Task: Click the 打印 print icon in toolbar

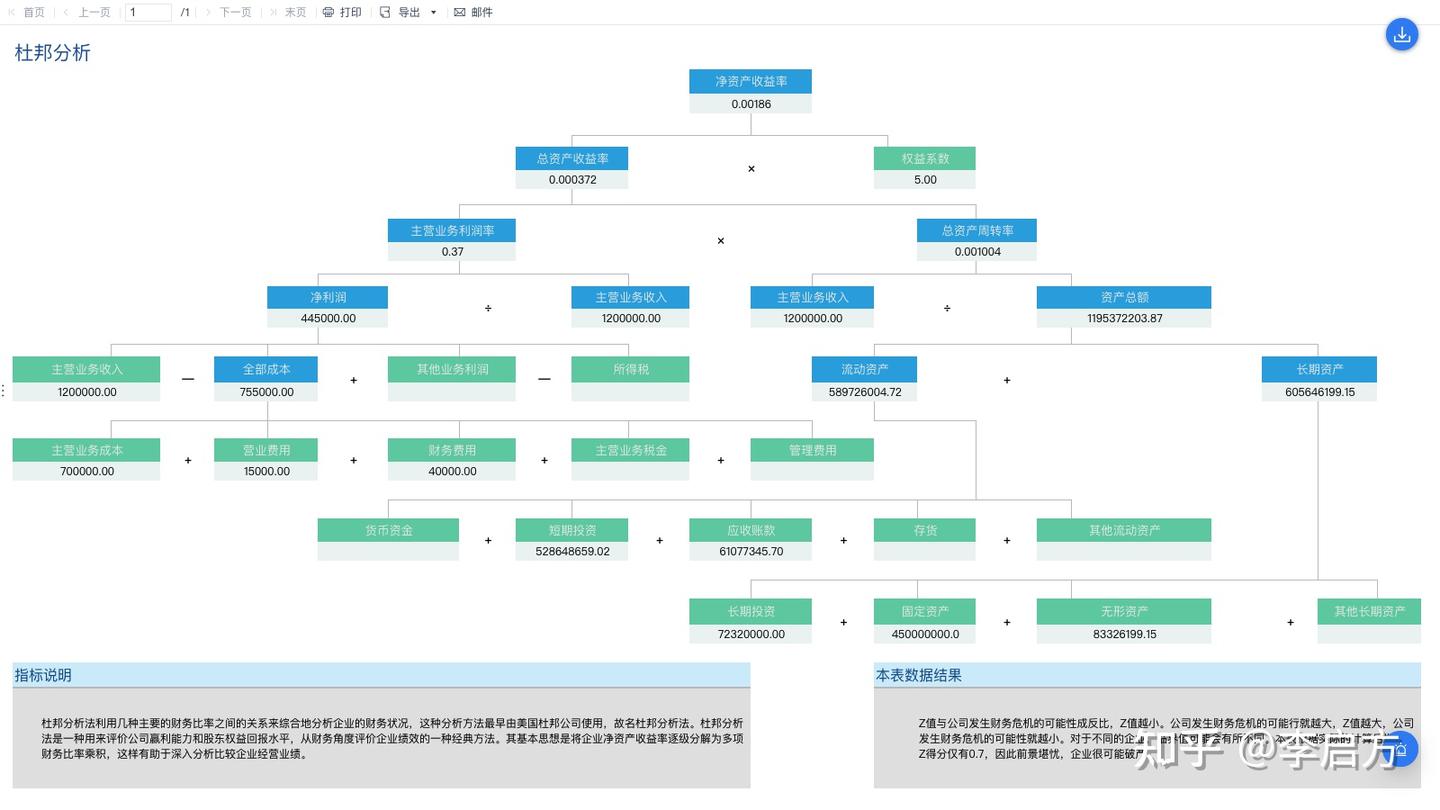Action: (329, 12)
